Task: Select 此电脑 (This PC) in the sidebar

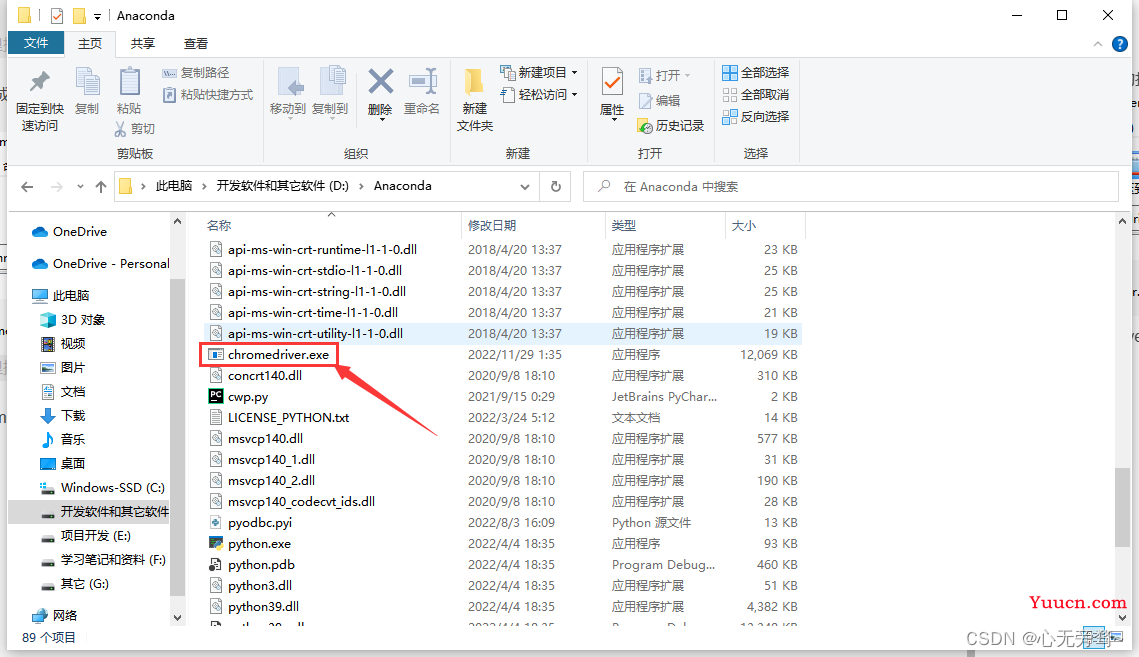Action: (x=60, y=295)
